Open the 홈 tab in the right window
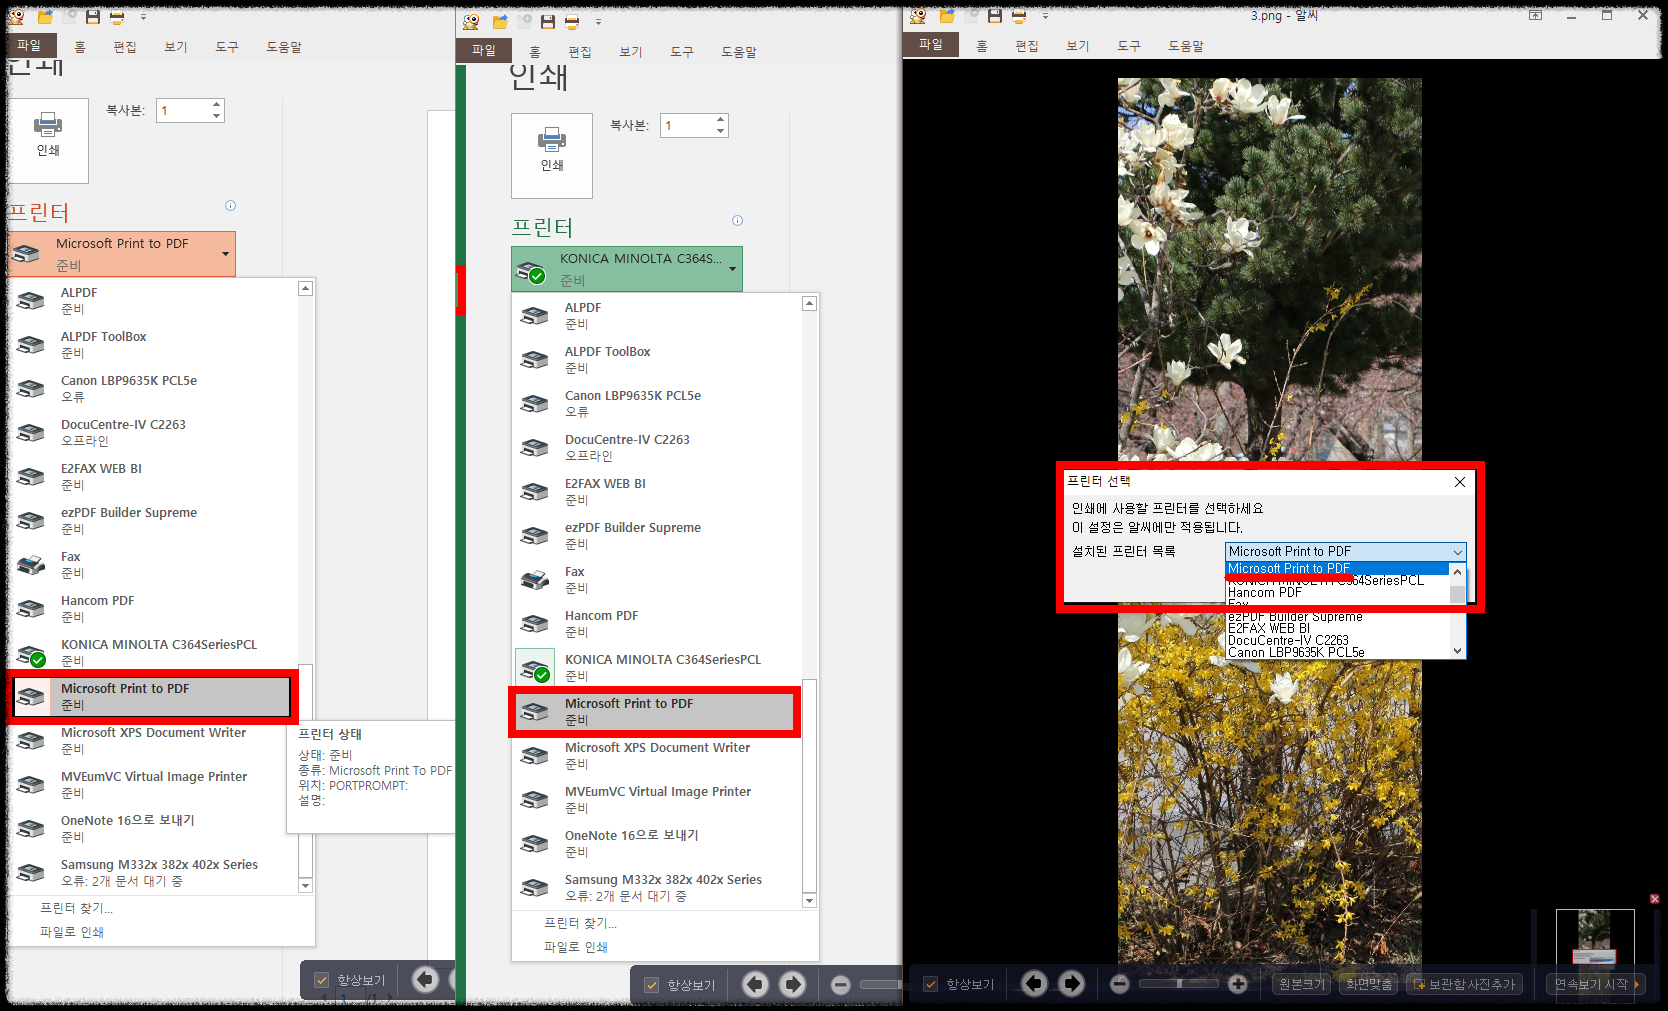Viewport: 1668px width, 1011px height. coord(982,46)
